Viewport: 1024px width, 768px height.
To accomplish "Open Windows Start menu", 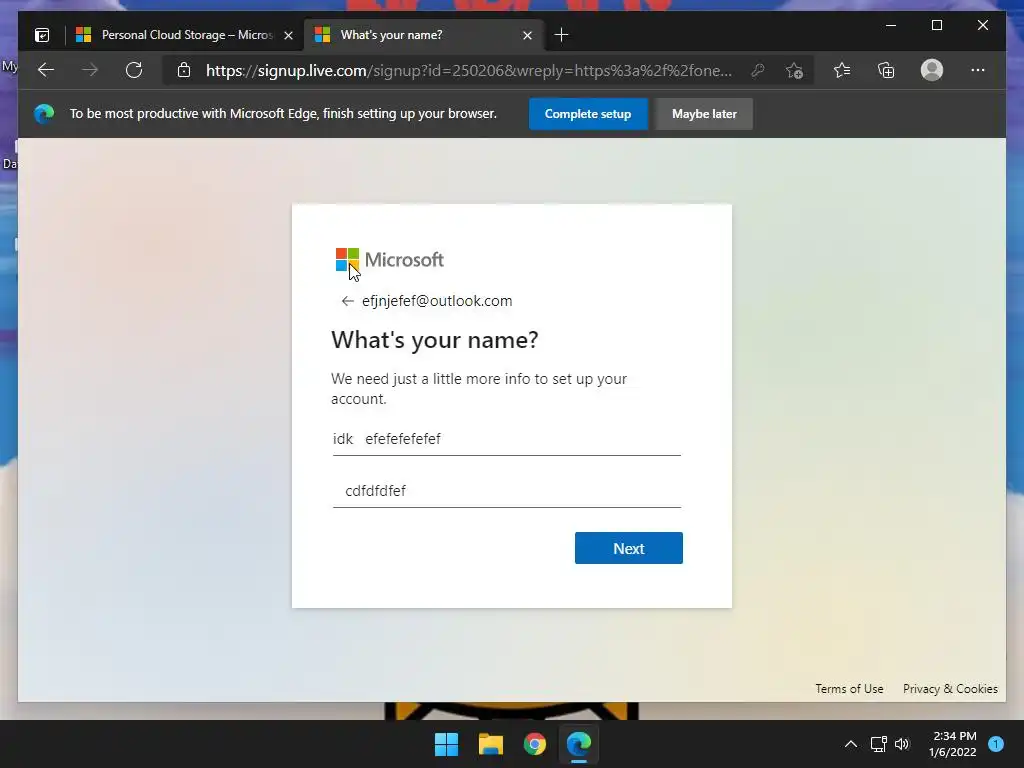I will tap(447, 744).
